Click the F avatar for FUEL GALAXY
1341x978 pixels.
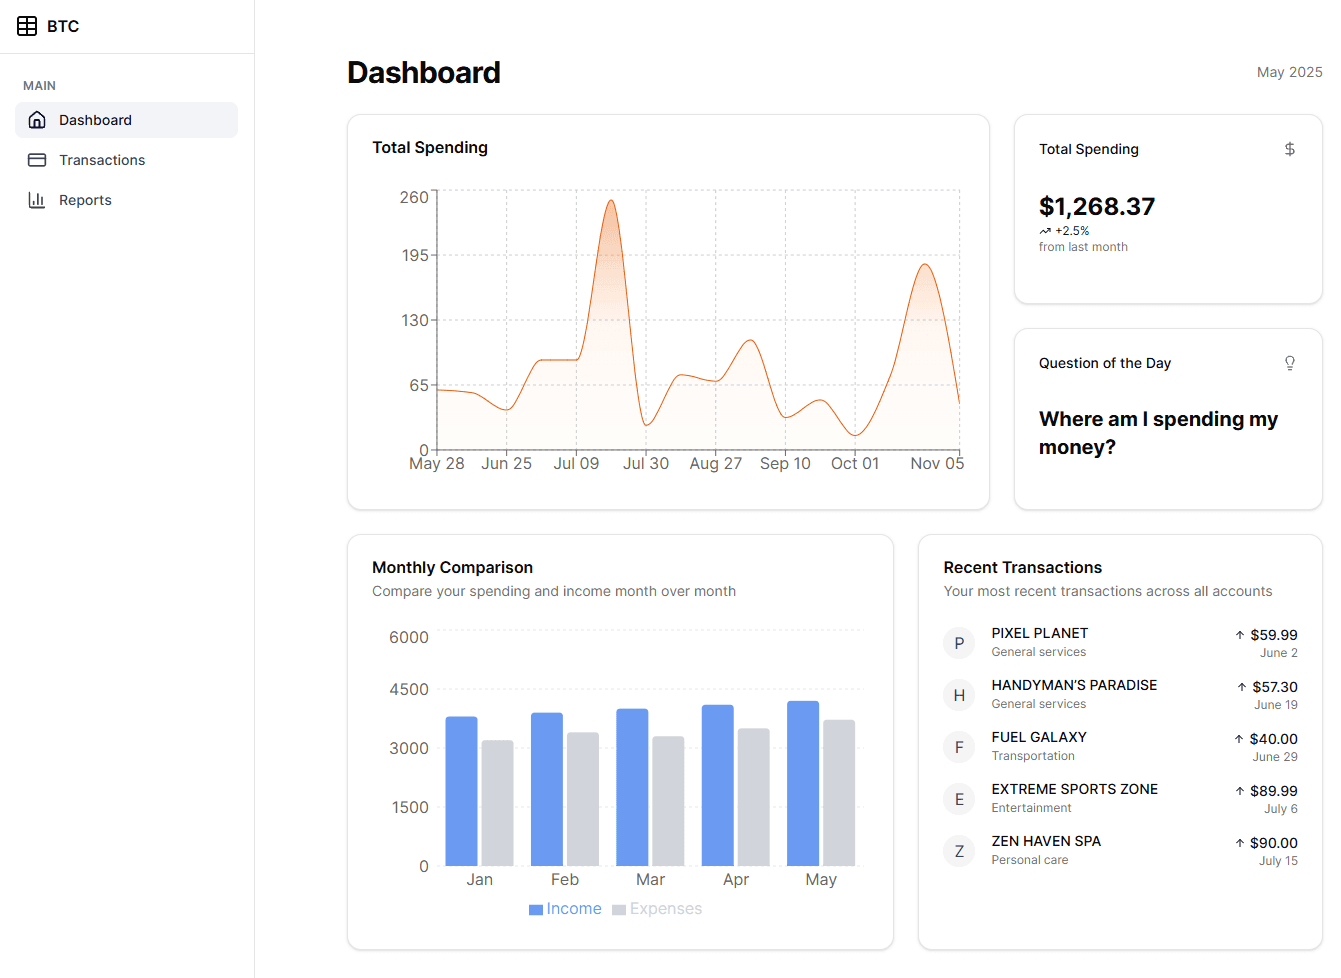coord(959,747)
